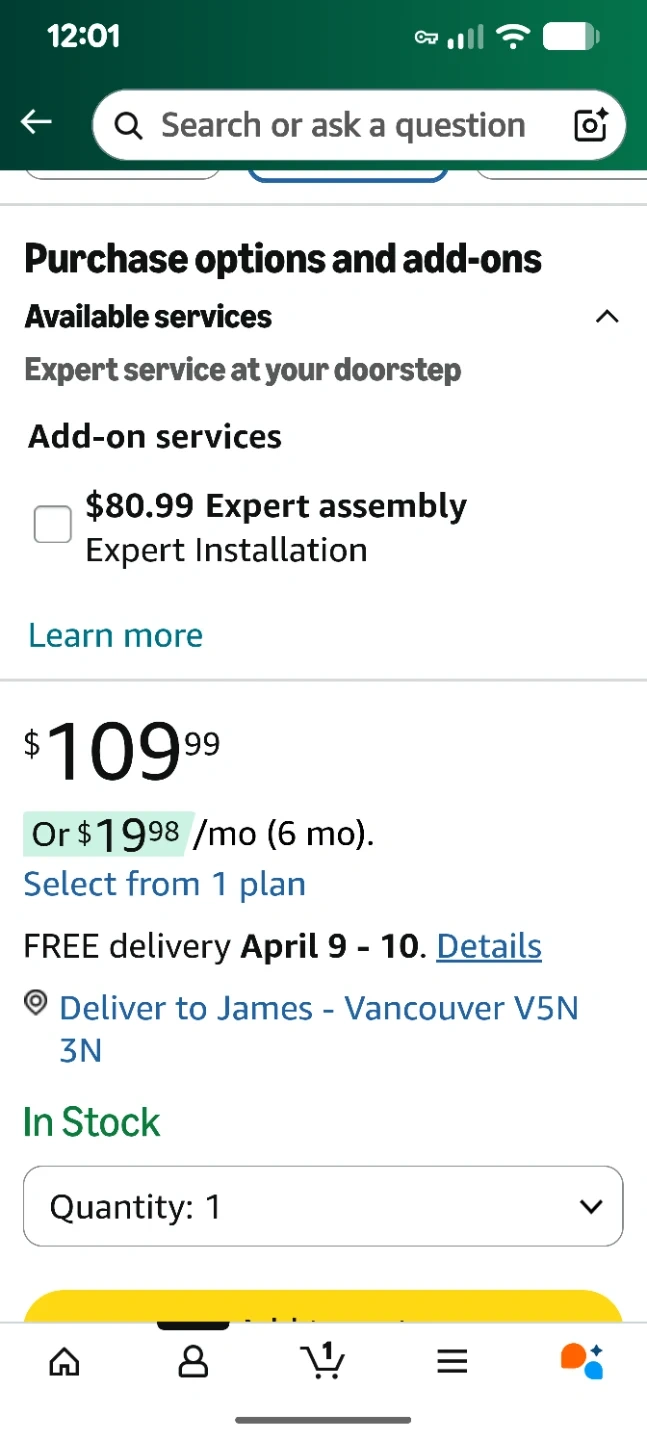Tap Select from 1 plan
The height and width of the screenshot is (1440, 647).
click(165, 884)
